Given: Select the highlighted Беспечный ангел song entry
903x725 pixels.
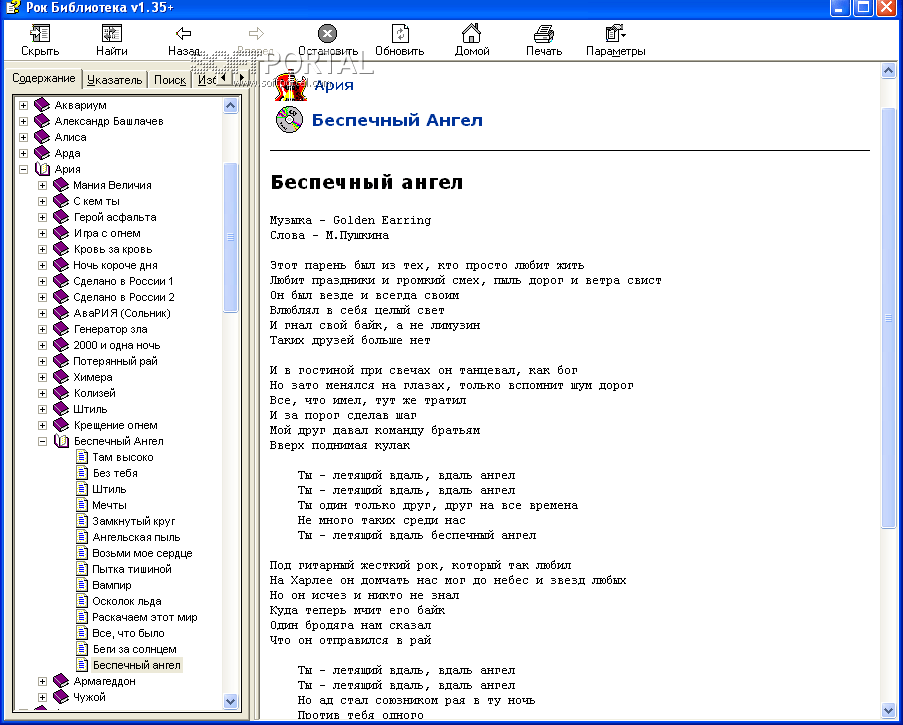Looking at the screenshot, I should pyautogui.click(x=136, y=665).
